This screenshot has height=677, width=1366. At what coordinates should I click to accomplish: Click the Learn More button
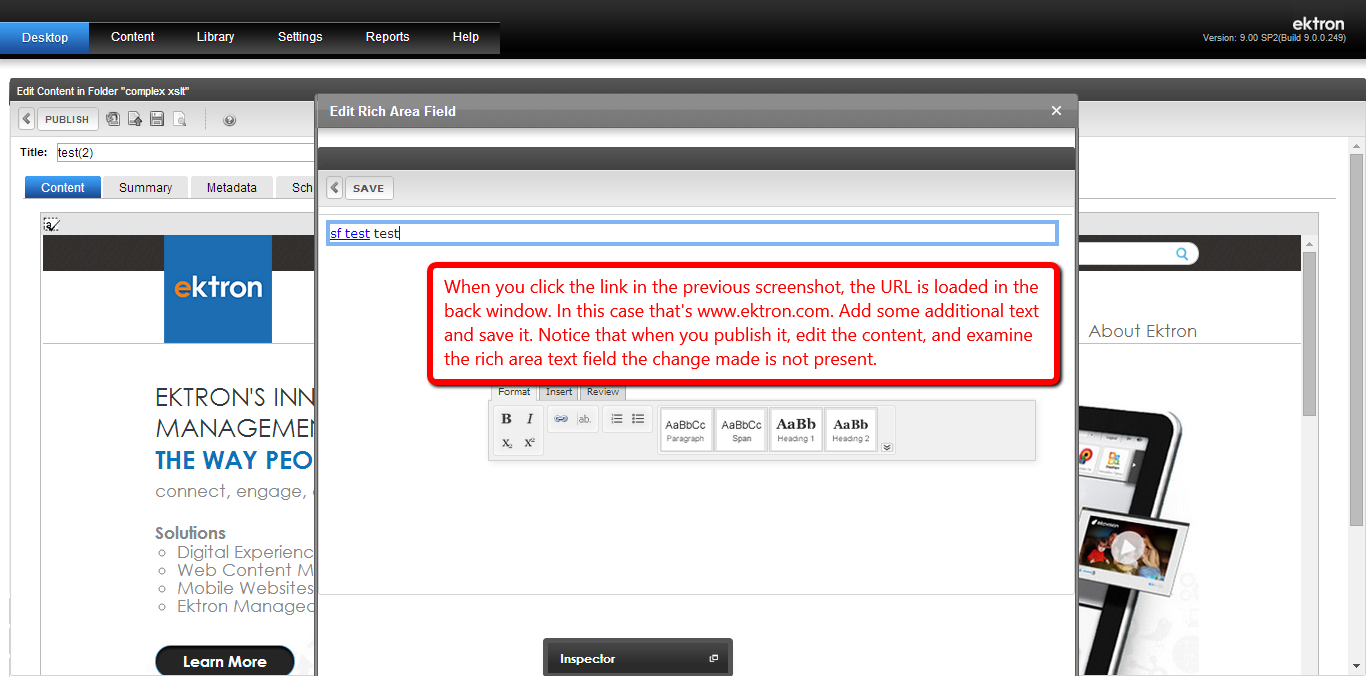[x=225, y=661]
